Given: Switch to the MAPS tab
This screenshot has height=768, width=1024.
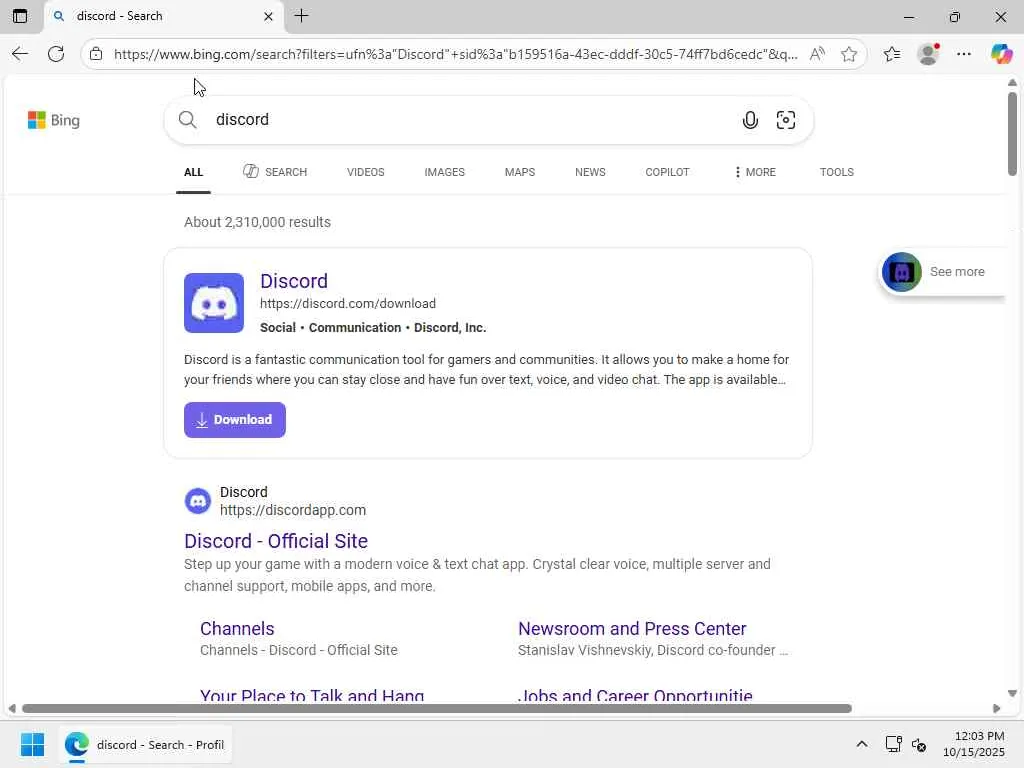Looking at the screenshot, I should click(520, 172).
